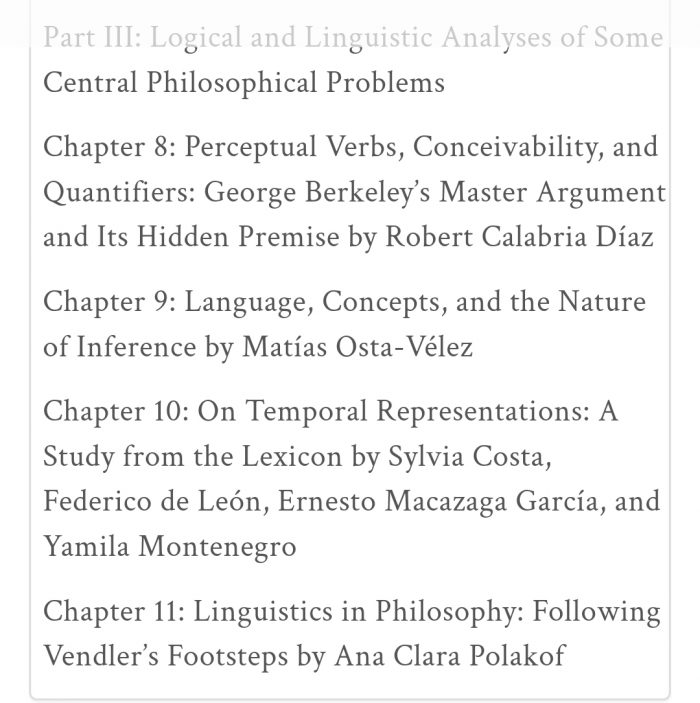Open the "Chapter 9" entry label
The width and height of the screenshot is (700, 703).
(x=108, y=301)
